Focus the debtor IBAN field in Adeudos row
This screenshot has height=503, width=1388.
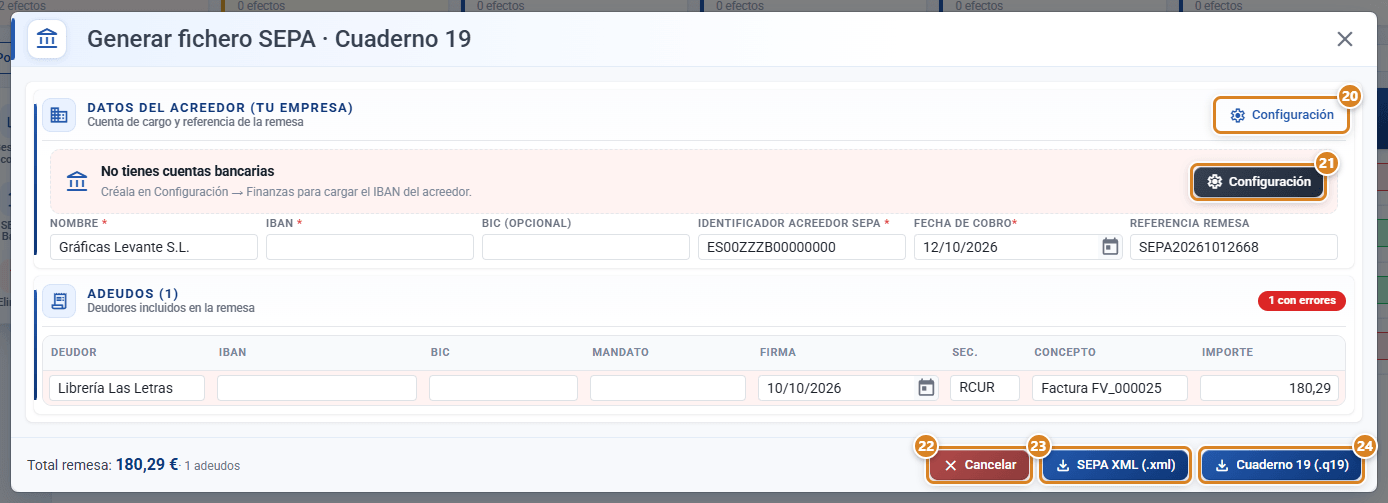coord(317,388)
